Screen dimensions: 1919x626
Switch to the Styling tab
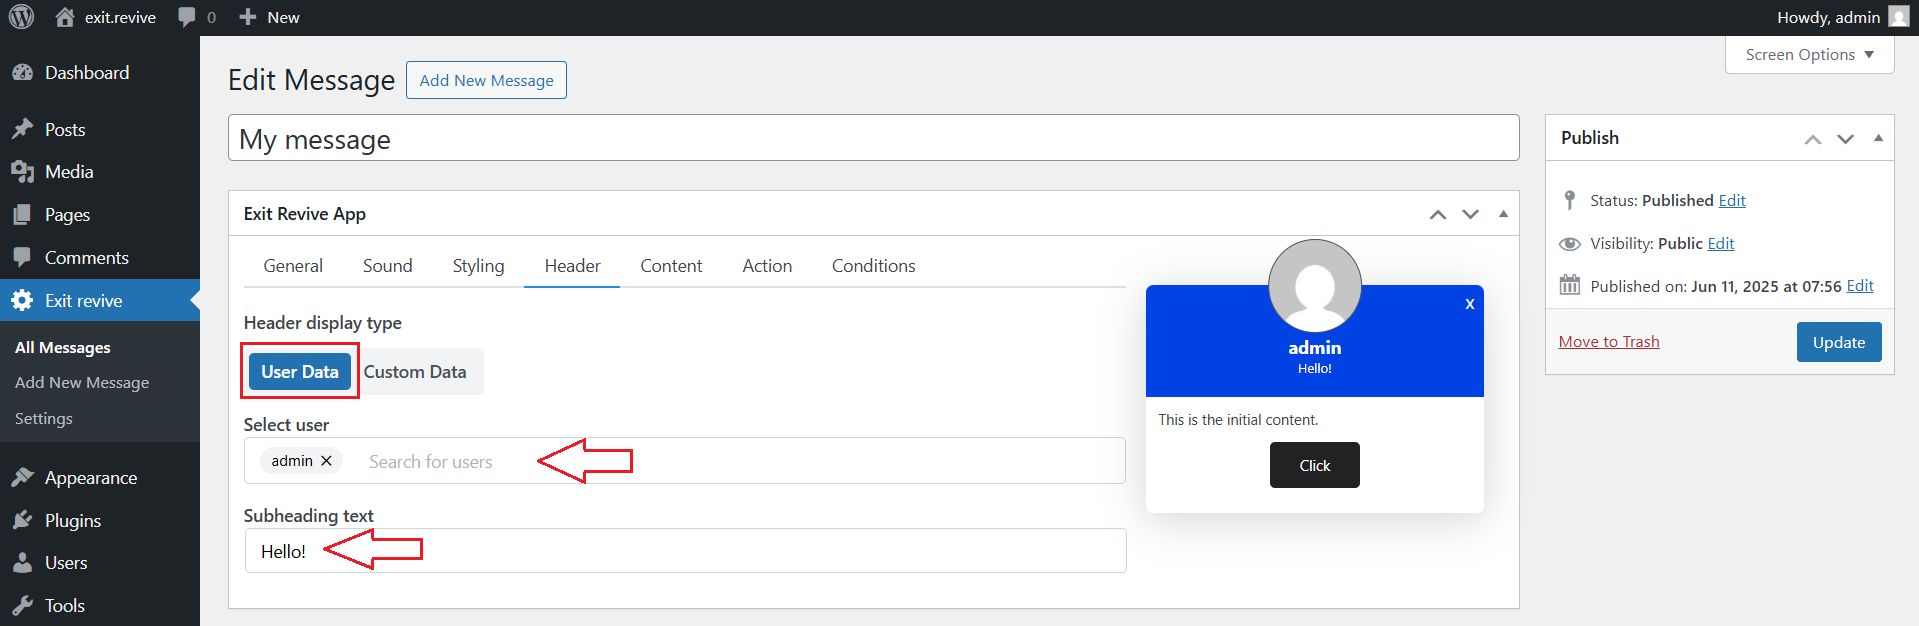(478, 266)
